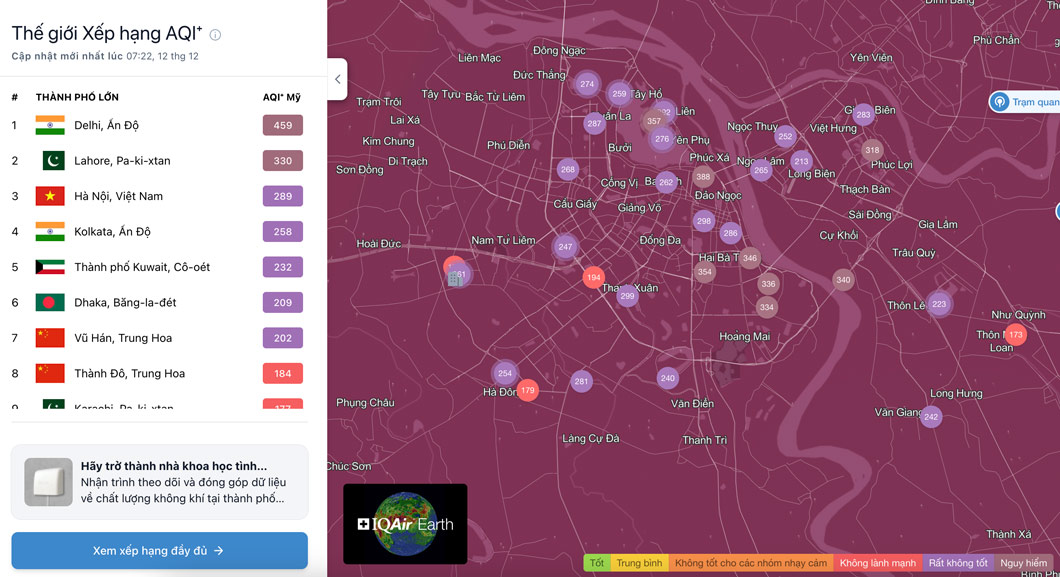
Task: Click the Bangladesh flag beside Dhaka
Action: click(x=50, y=303)
